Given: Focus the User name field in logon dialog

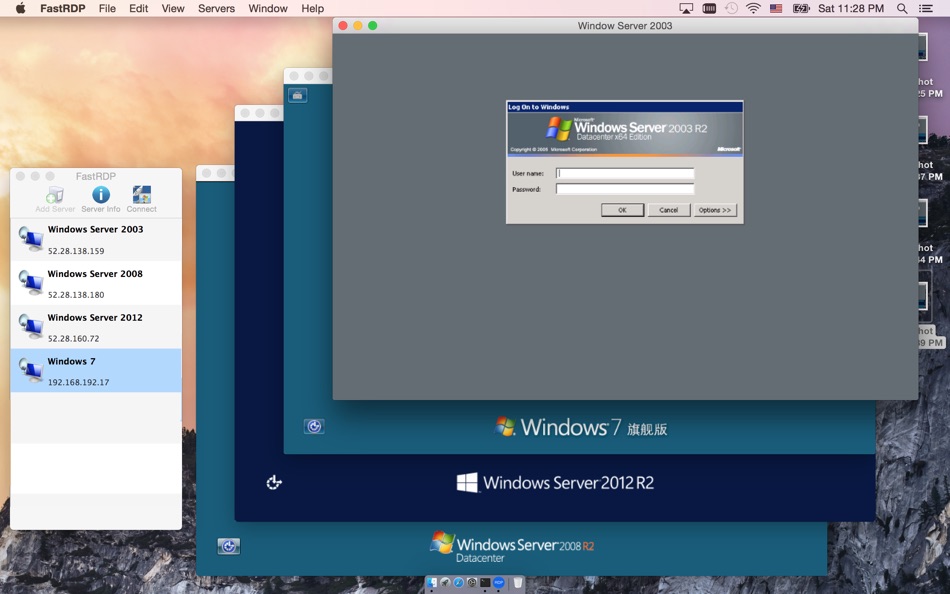Looking at the screenshot, I should pyautogui.click(x=625, y=173).
